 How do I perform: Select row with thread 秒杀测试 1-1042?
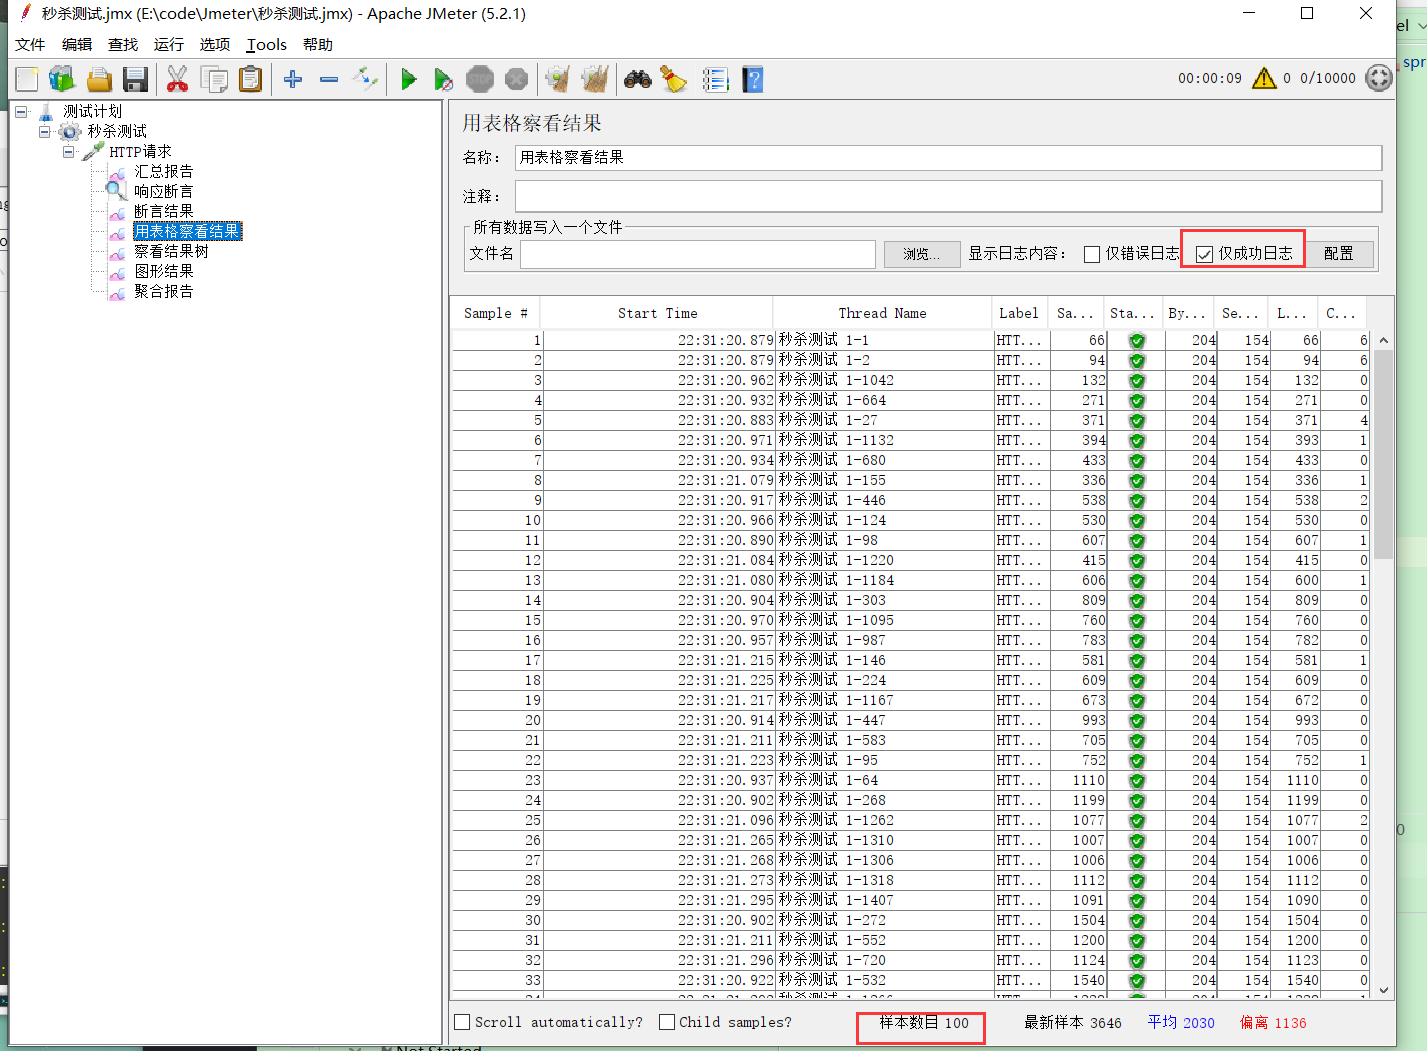pos(910,380)
